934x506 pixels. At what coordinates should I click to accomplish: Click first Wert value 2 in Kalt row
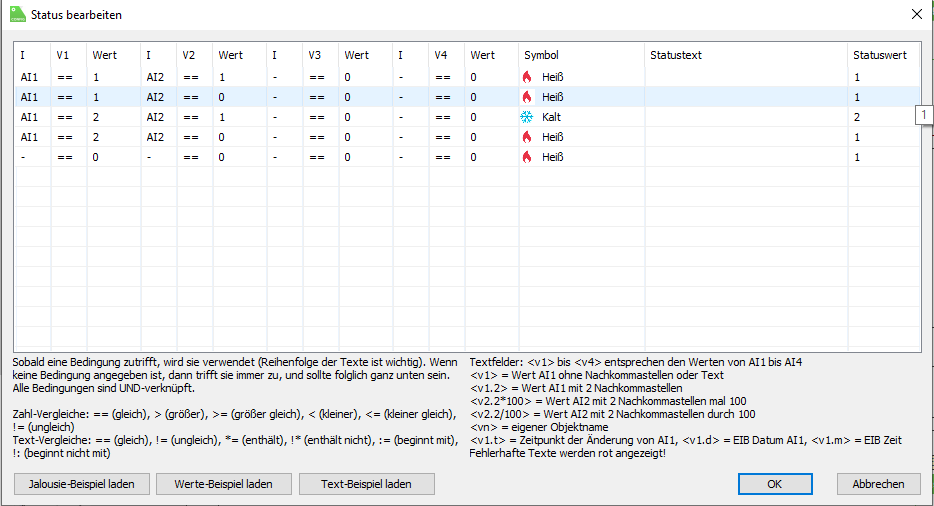[96, 117]
